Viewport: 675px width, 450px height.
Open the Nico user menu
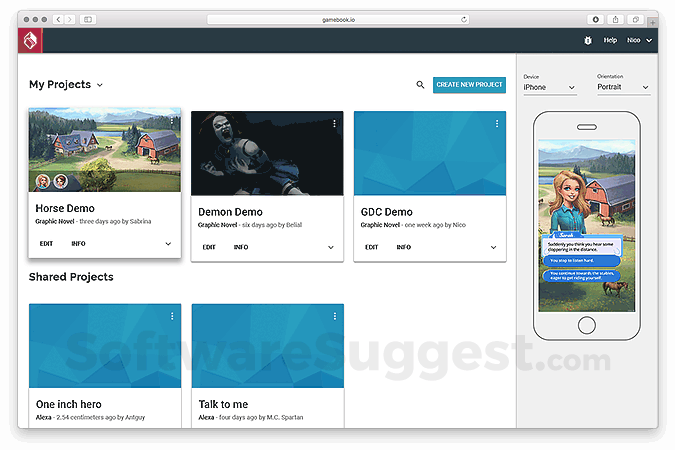[x=639, y=40]
